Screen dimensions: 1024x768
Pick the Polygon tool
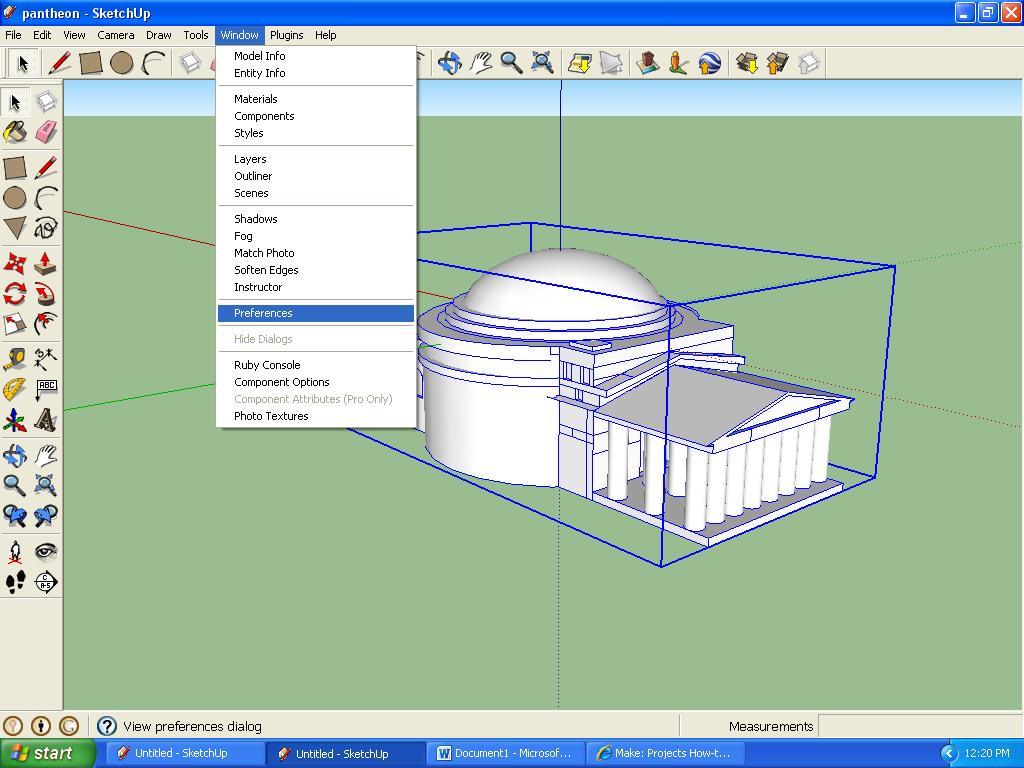coord(15,228)
